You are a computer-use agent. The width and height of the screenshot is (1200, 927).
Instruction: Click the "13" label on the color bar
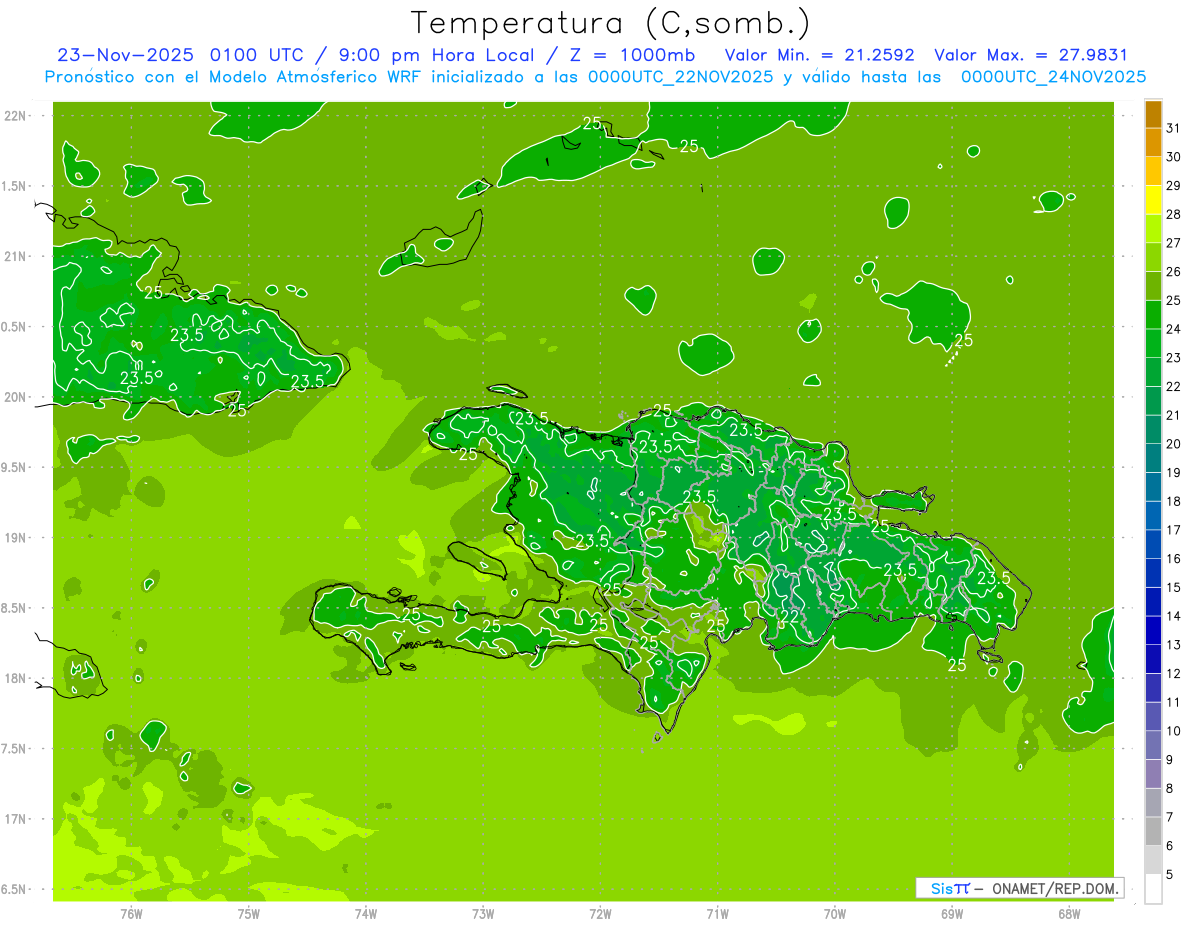(1174, 645)
